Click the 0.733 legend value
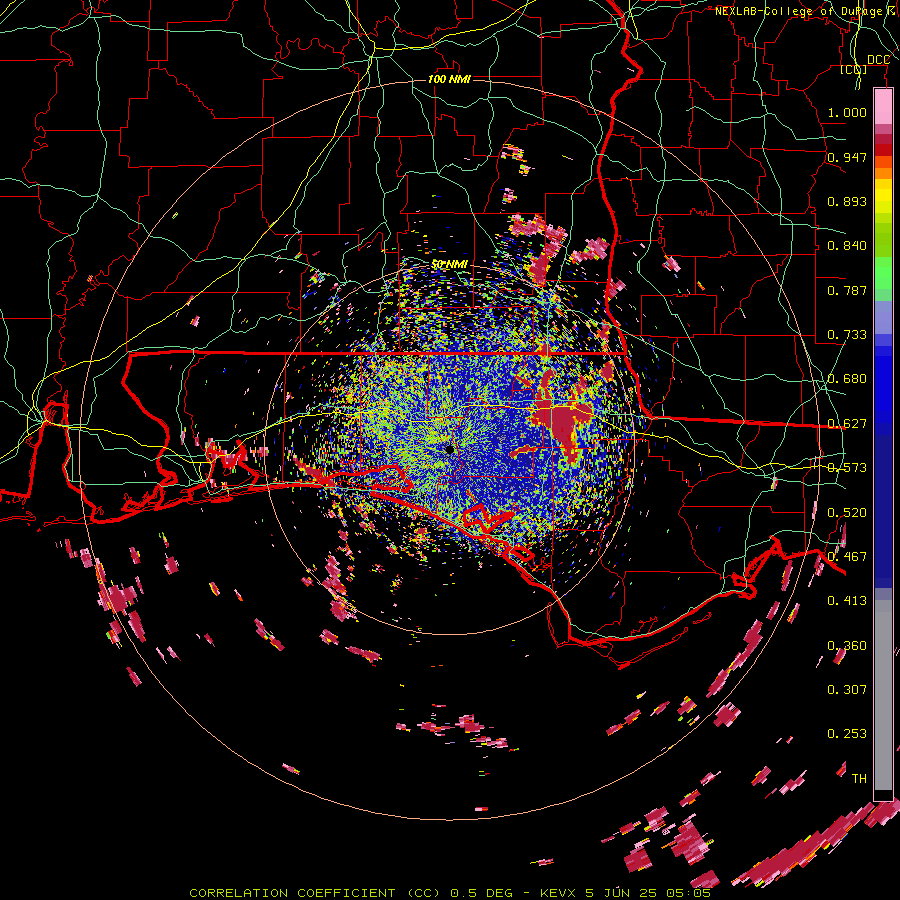 (847, 335)
